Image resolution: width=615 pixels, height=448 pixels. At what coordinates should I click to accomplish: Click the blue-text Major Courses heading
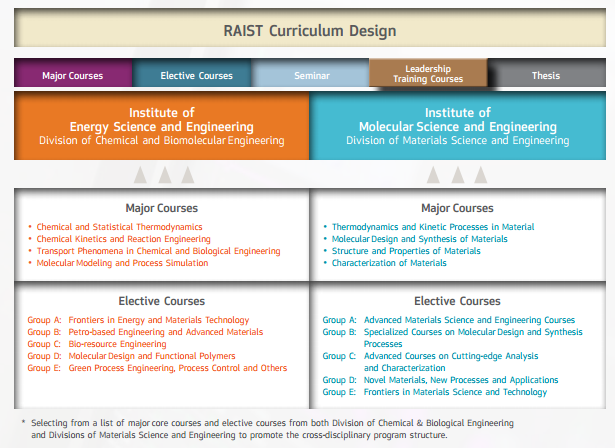(x=457, y=208)
